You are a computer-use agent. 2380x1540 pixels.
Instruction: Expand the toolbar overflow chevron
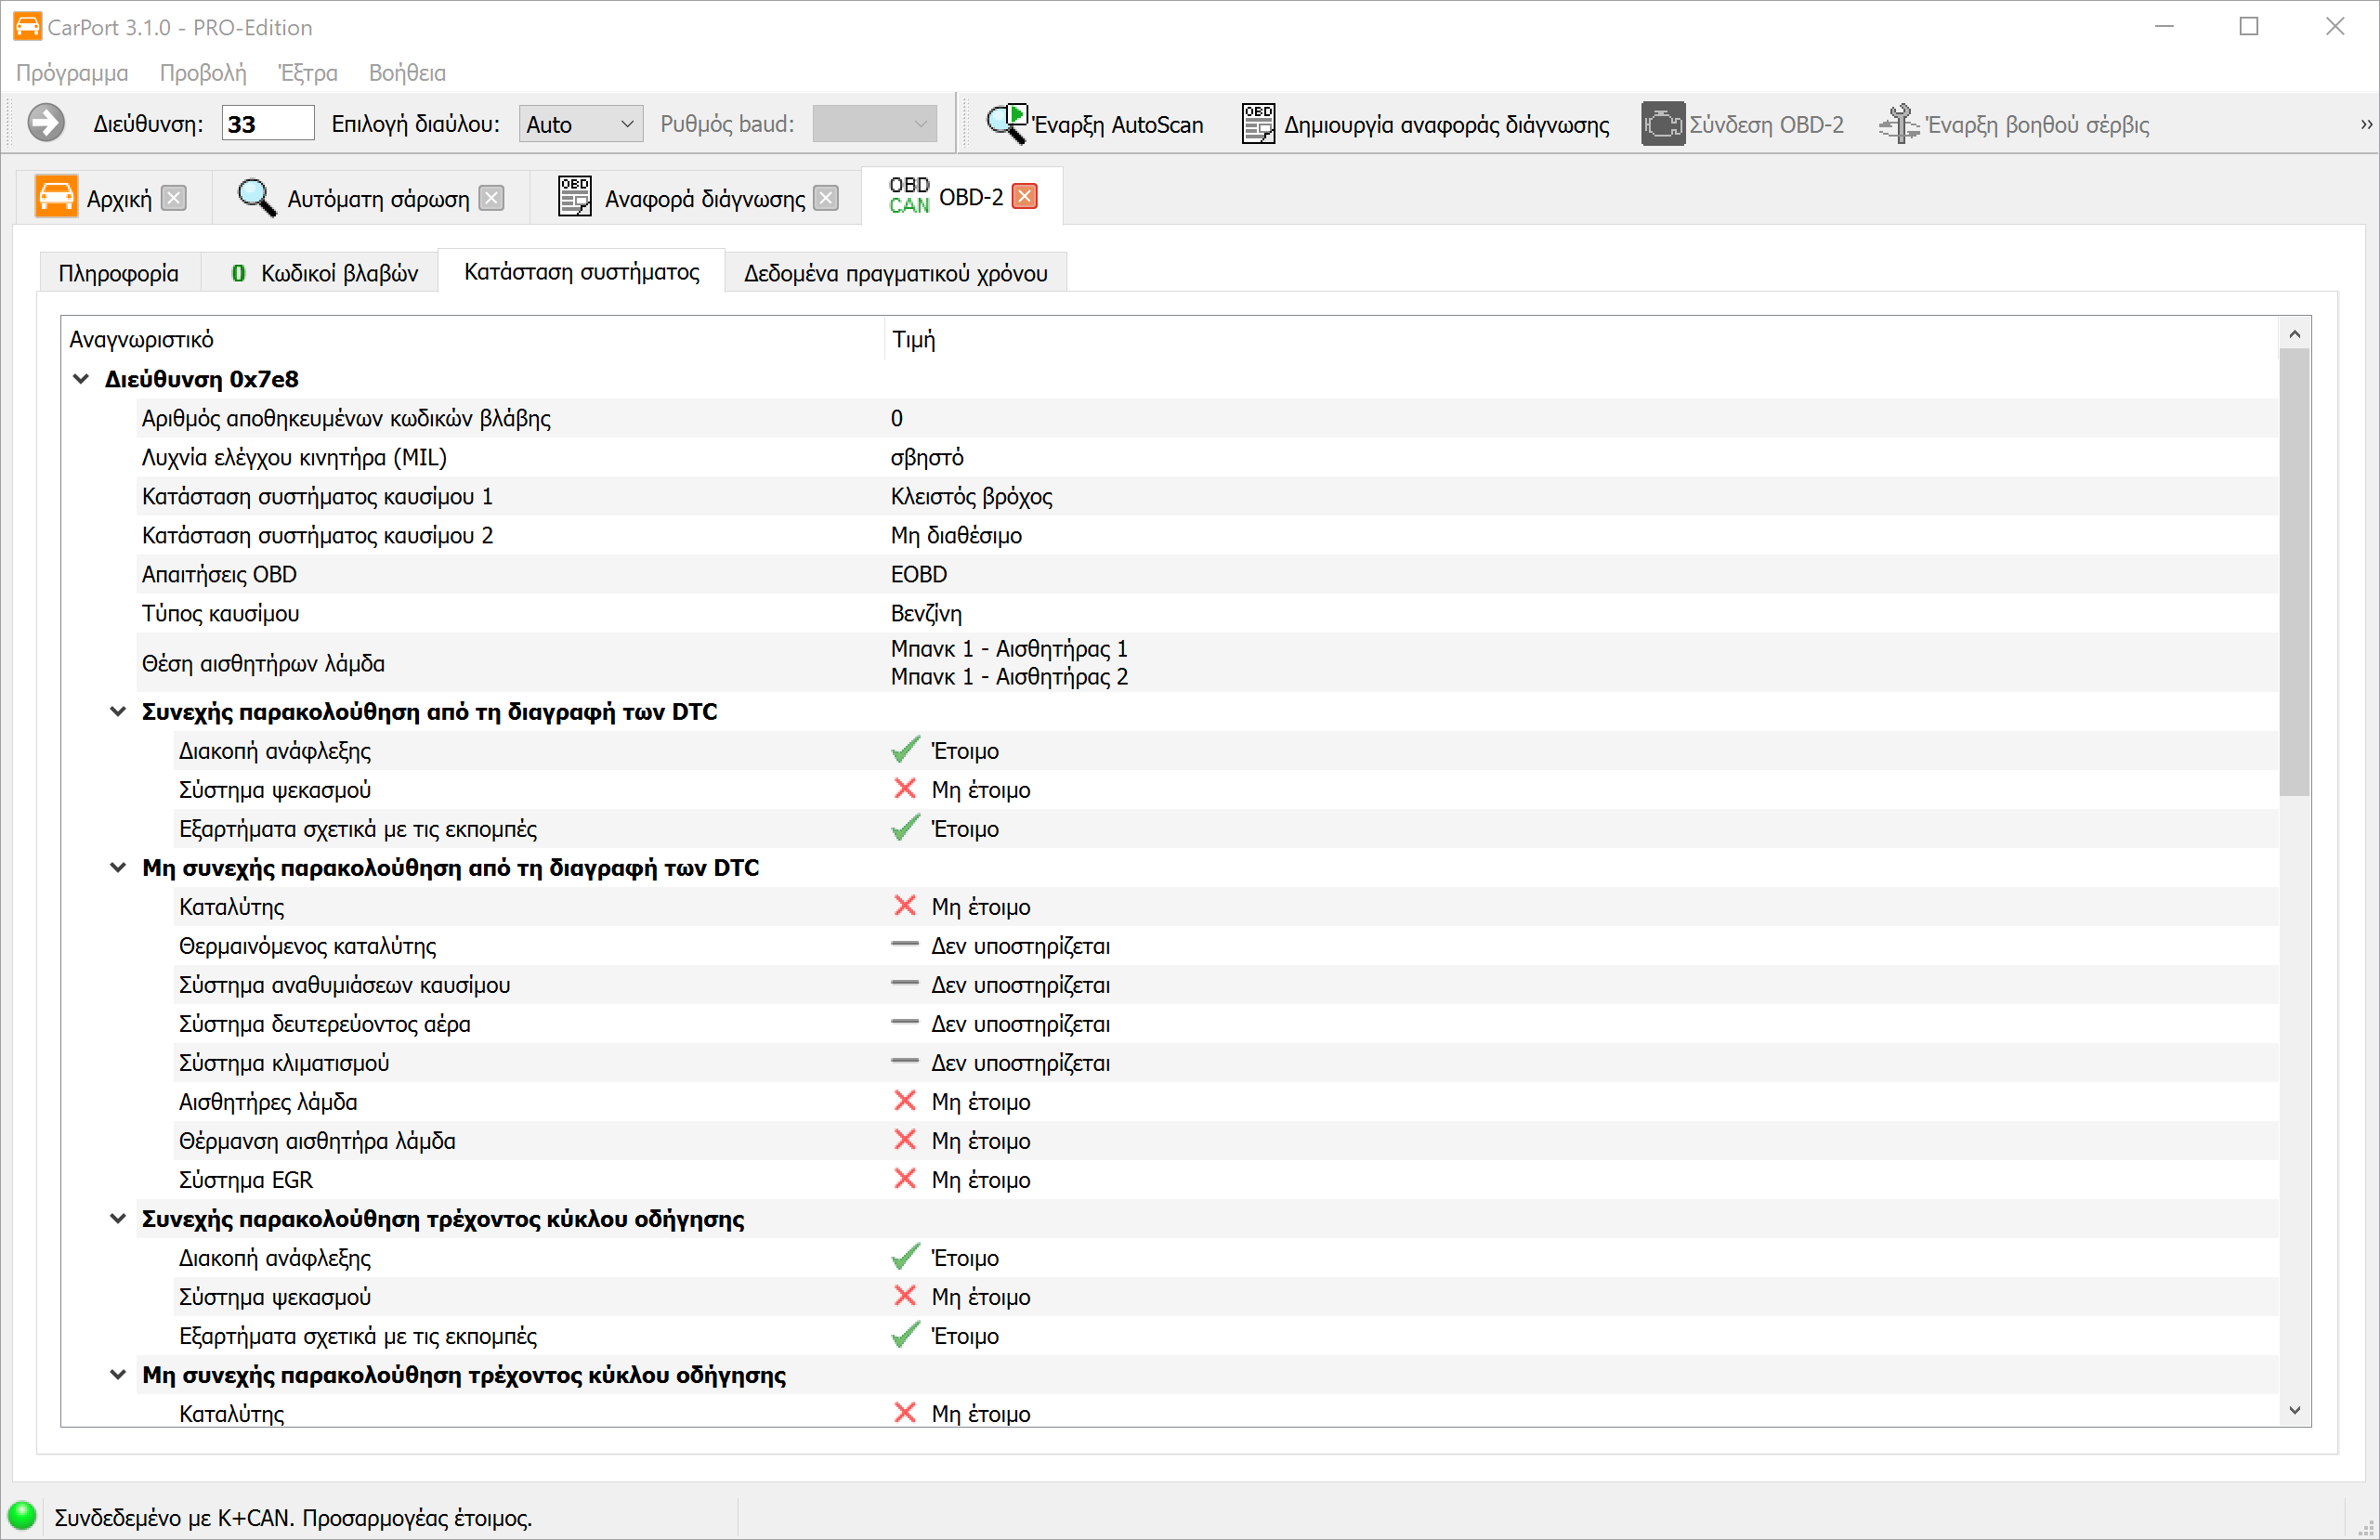2365,124
